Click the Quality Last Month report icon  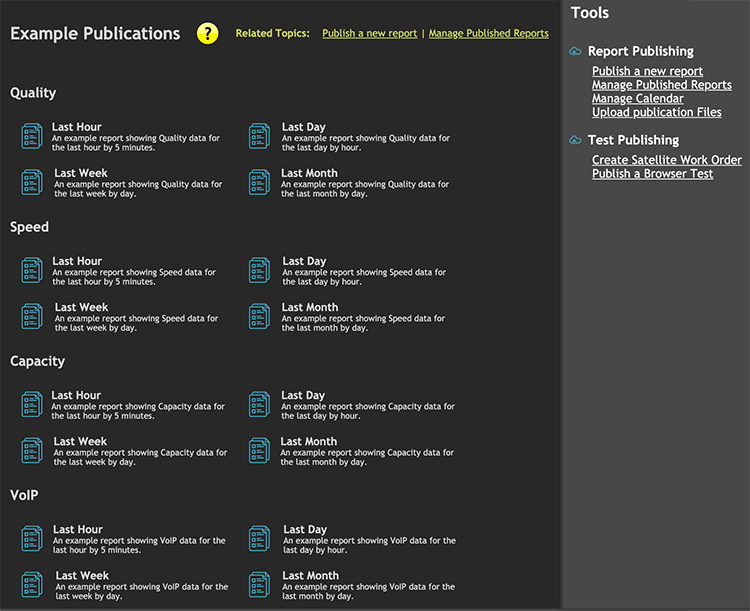tap(260, 182)
